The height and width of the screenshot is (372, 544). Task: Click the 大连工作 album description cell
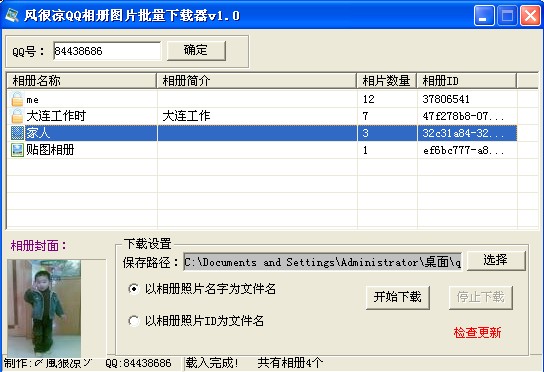coord(186,116)
